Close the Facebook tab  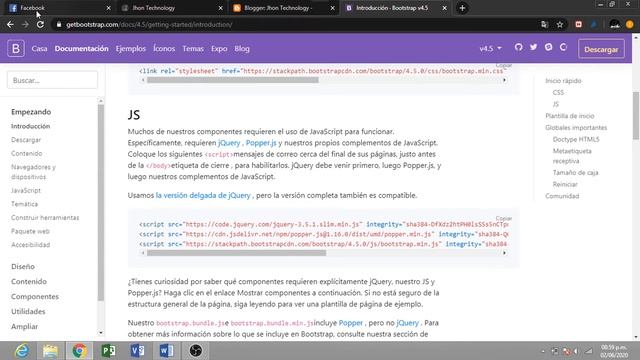coord(109,8)
